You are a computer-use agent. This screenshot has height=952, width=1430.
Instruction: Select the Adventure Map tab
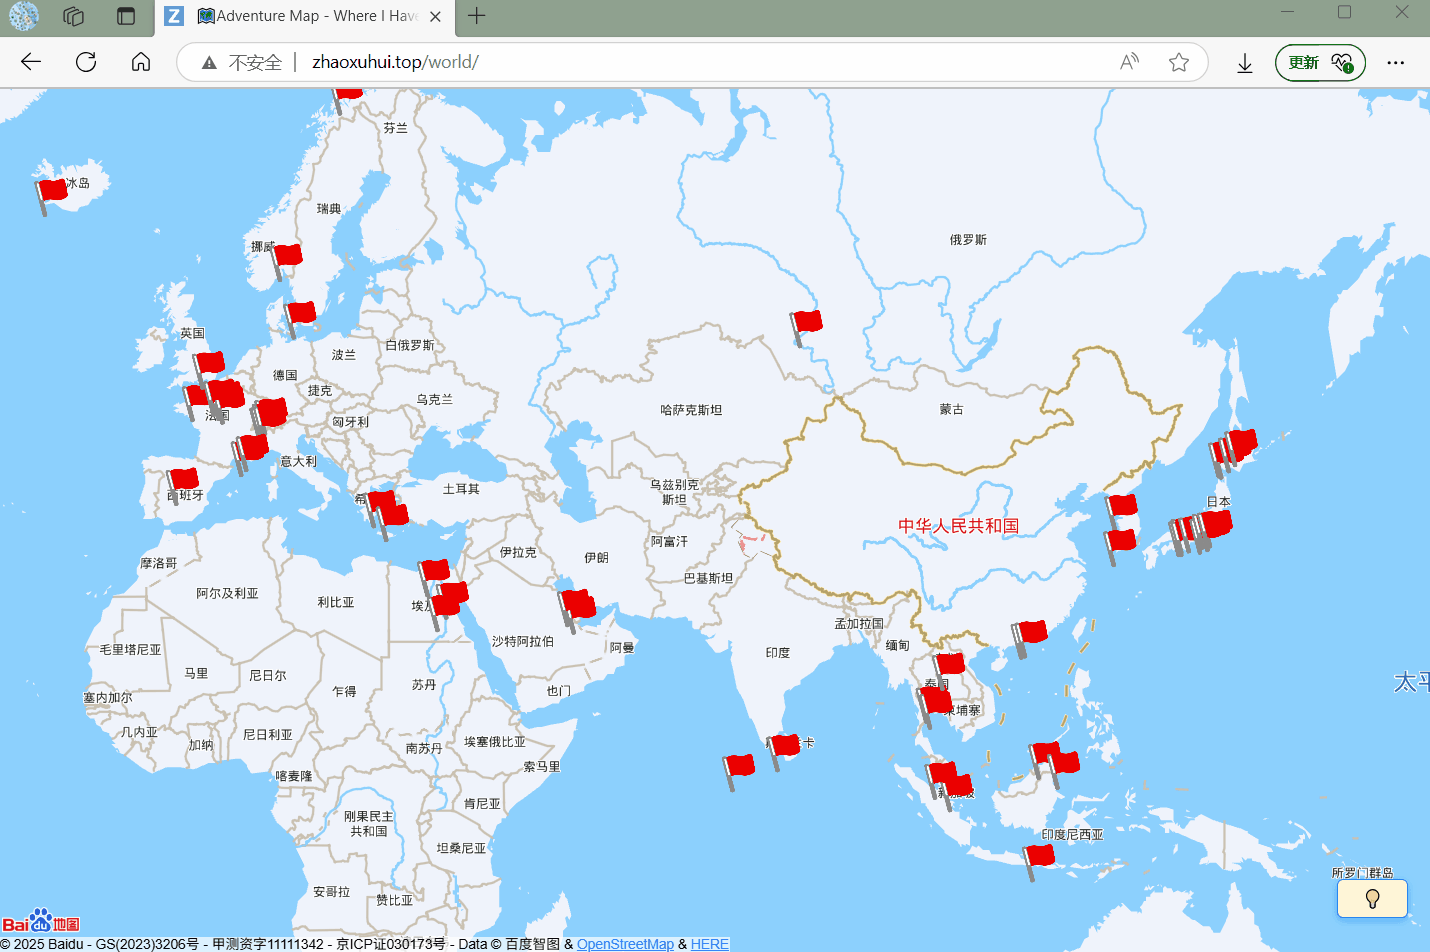click(x=305, y=16)
